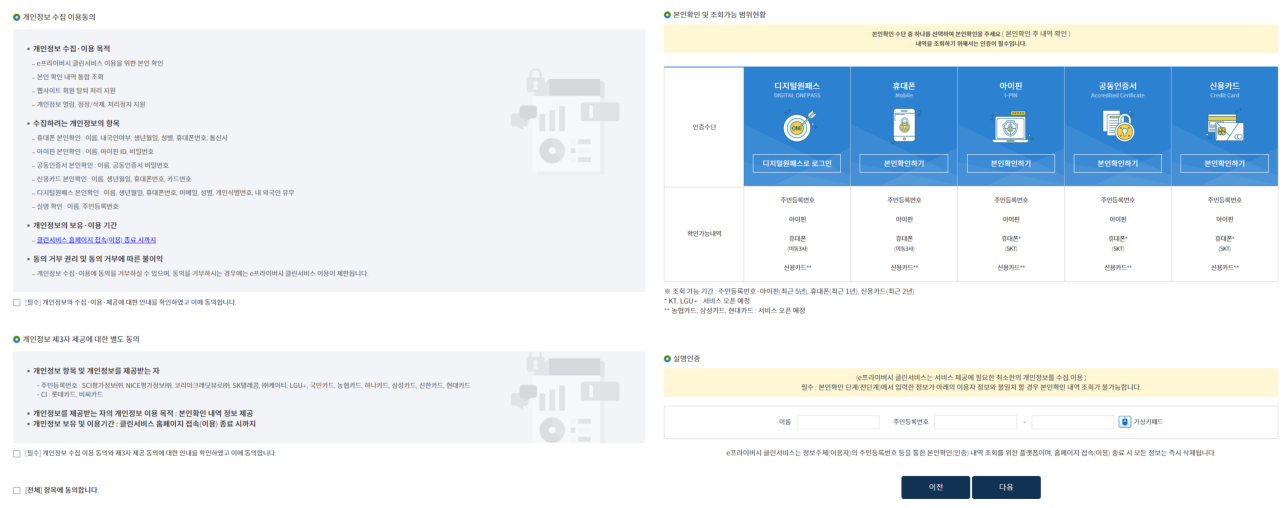The image size is (1287, 508).
Task: Click the I-PIN laptop shield icon
Action: click(1010, 126)
